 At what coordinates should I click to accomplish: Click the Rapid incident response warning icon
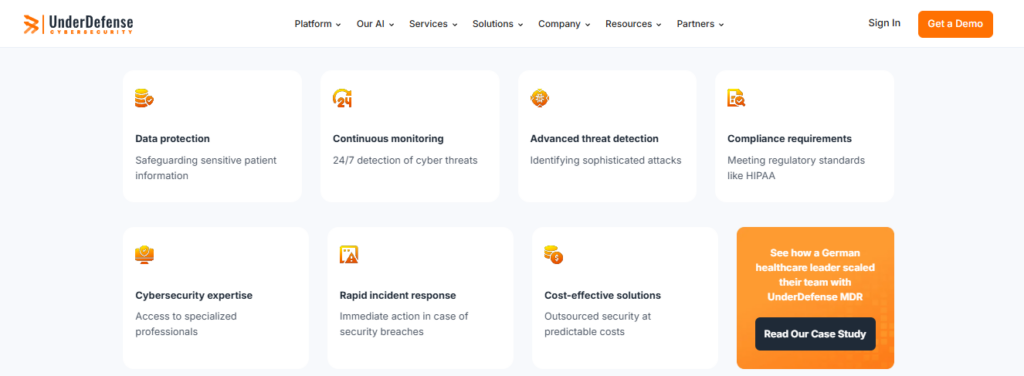point(349,255)
